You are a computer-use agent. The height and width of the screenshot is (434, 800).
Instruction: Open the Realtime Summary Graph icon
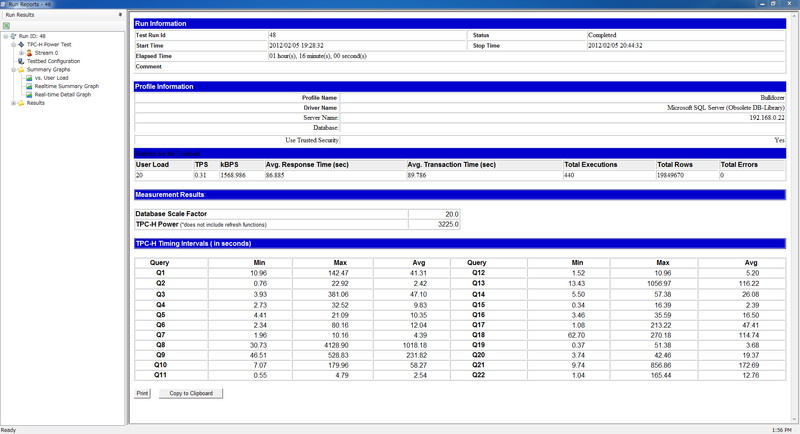pos(29,86)
